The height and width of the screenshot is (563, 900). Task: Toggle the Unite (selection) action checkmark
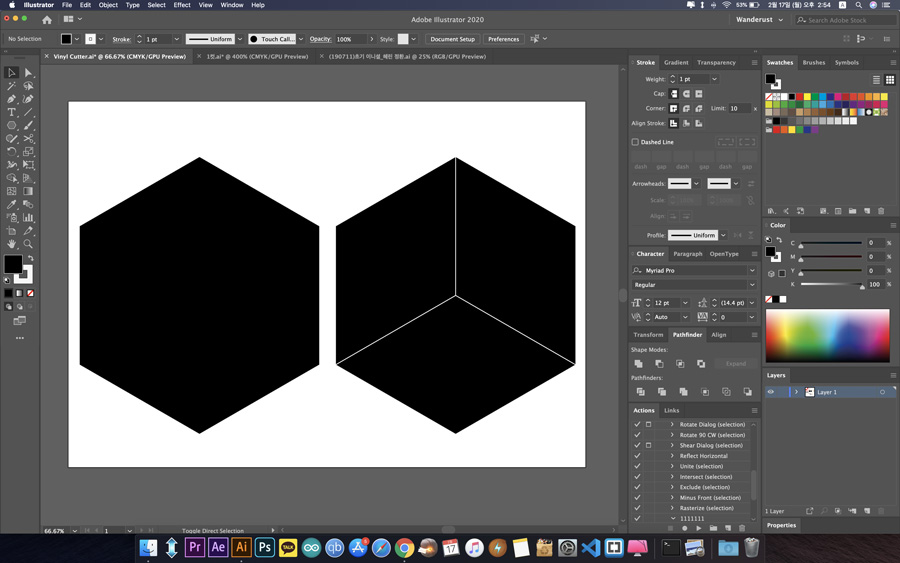(x=637, y=466)
